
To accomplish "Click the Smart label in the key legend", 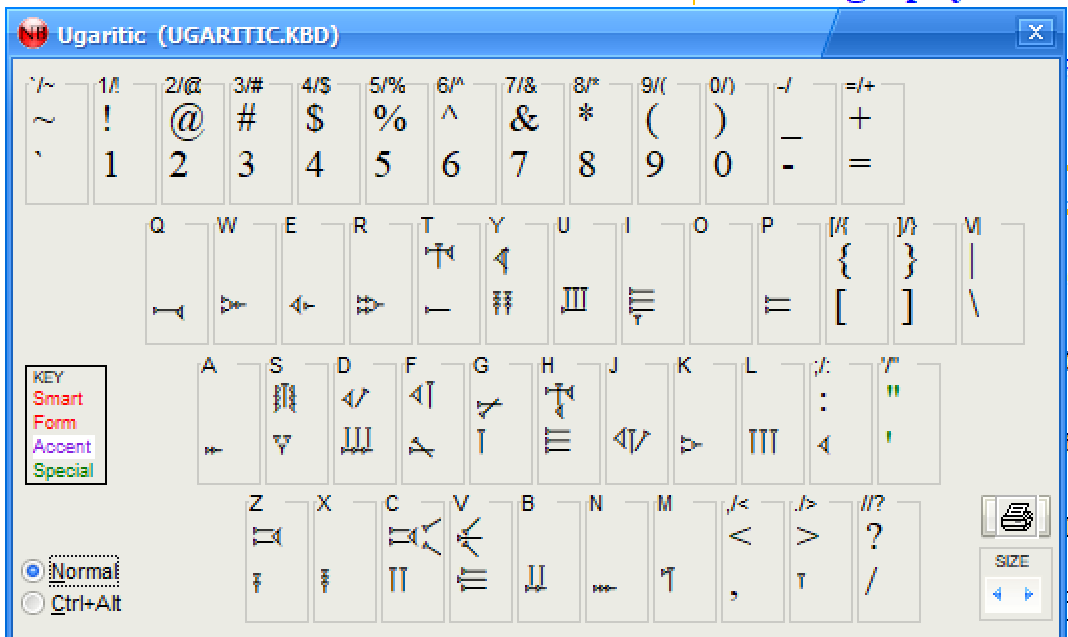I will tap(58, 399).
